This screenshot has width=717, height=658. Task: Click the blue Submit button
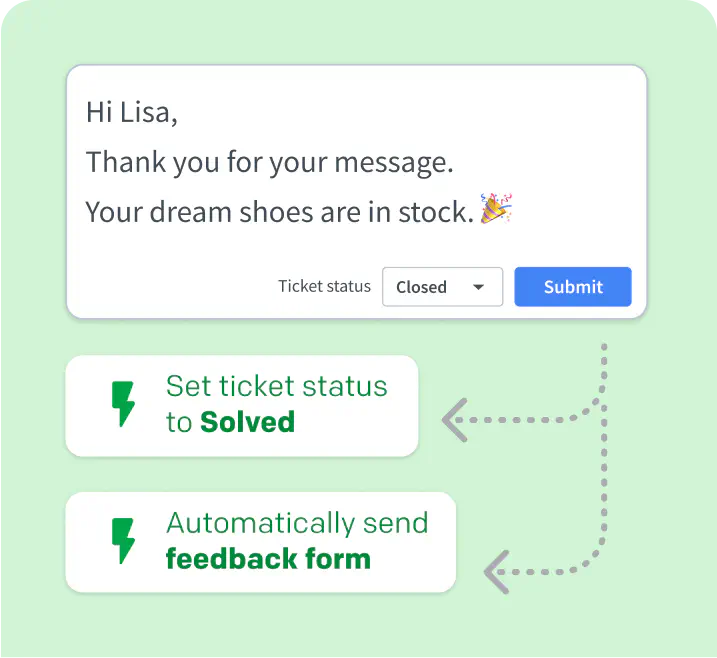[573, 287]
